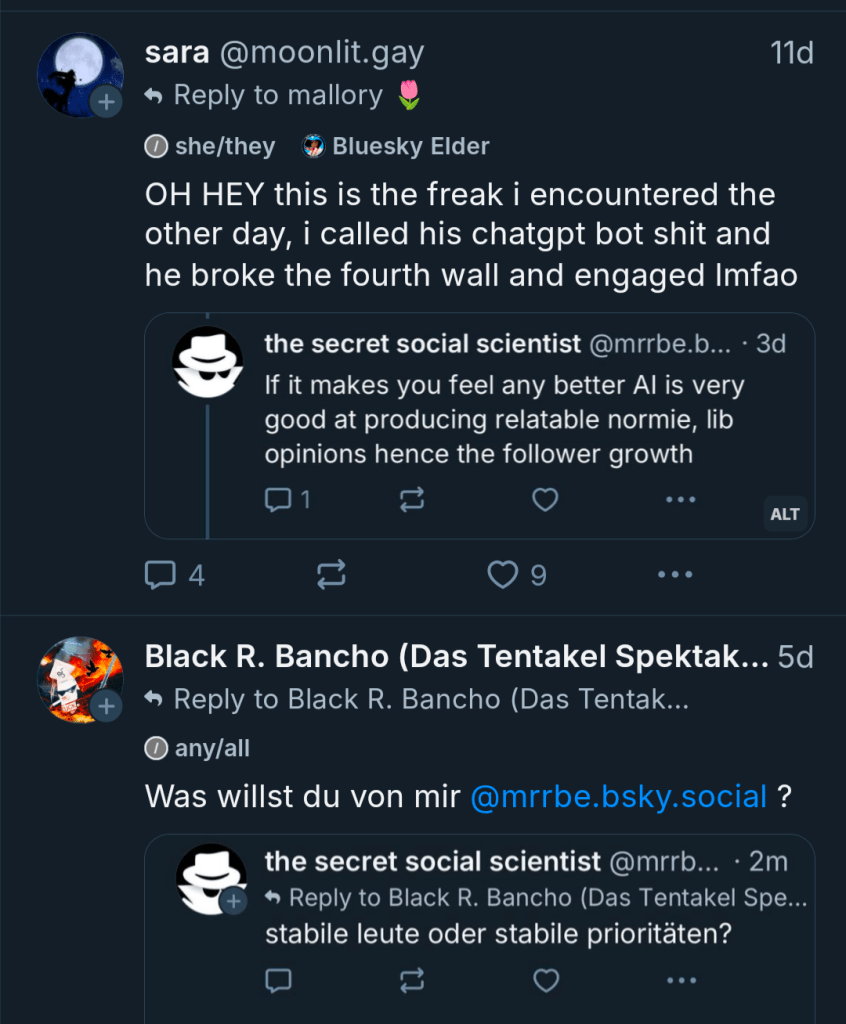Open more options in AI opinions quote
The image size is (846, 1024).
(x=680, y=499)
